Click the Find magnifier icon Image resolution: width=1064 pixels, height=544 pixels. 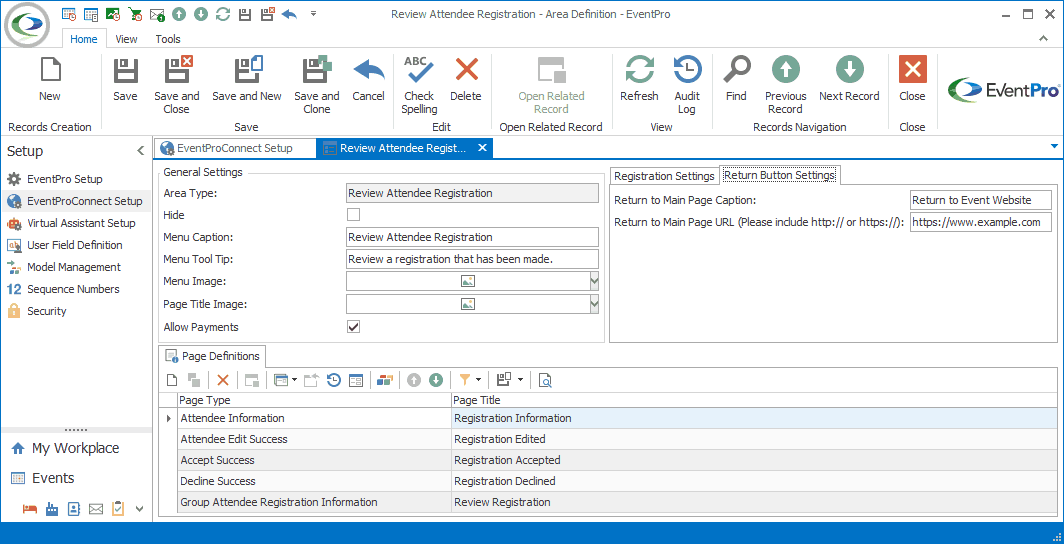pos(736,71)
